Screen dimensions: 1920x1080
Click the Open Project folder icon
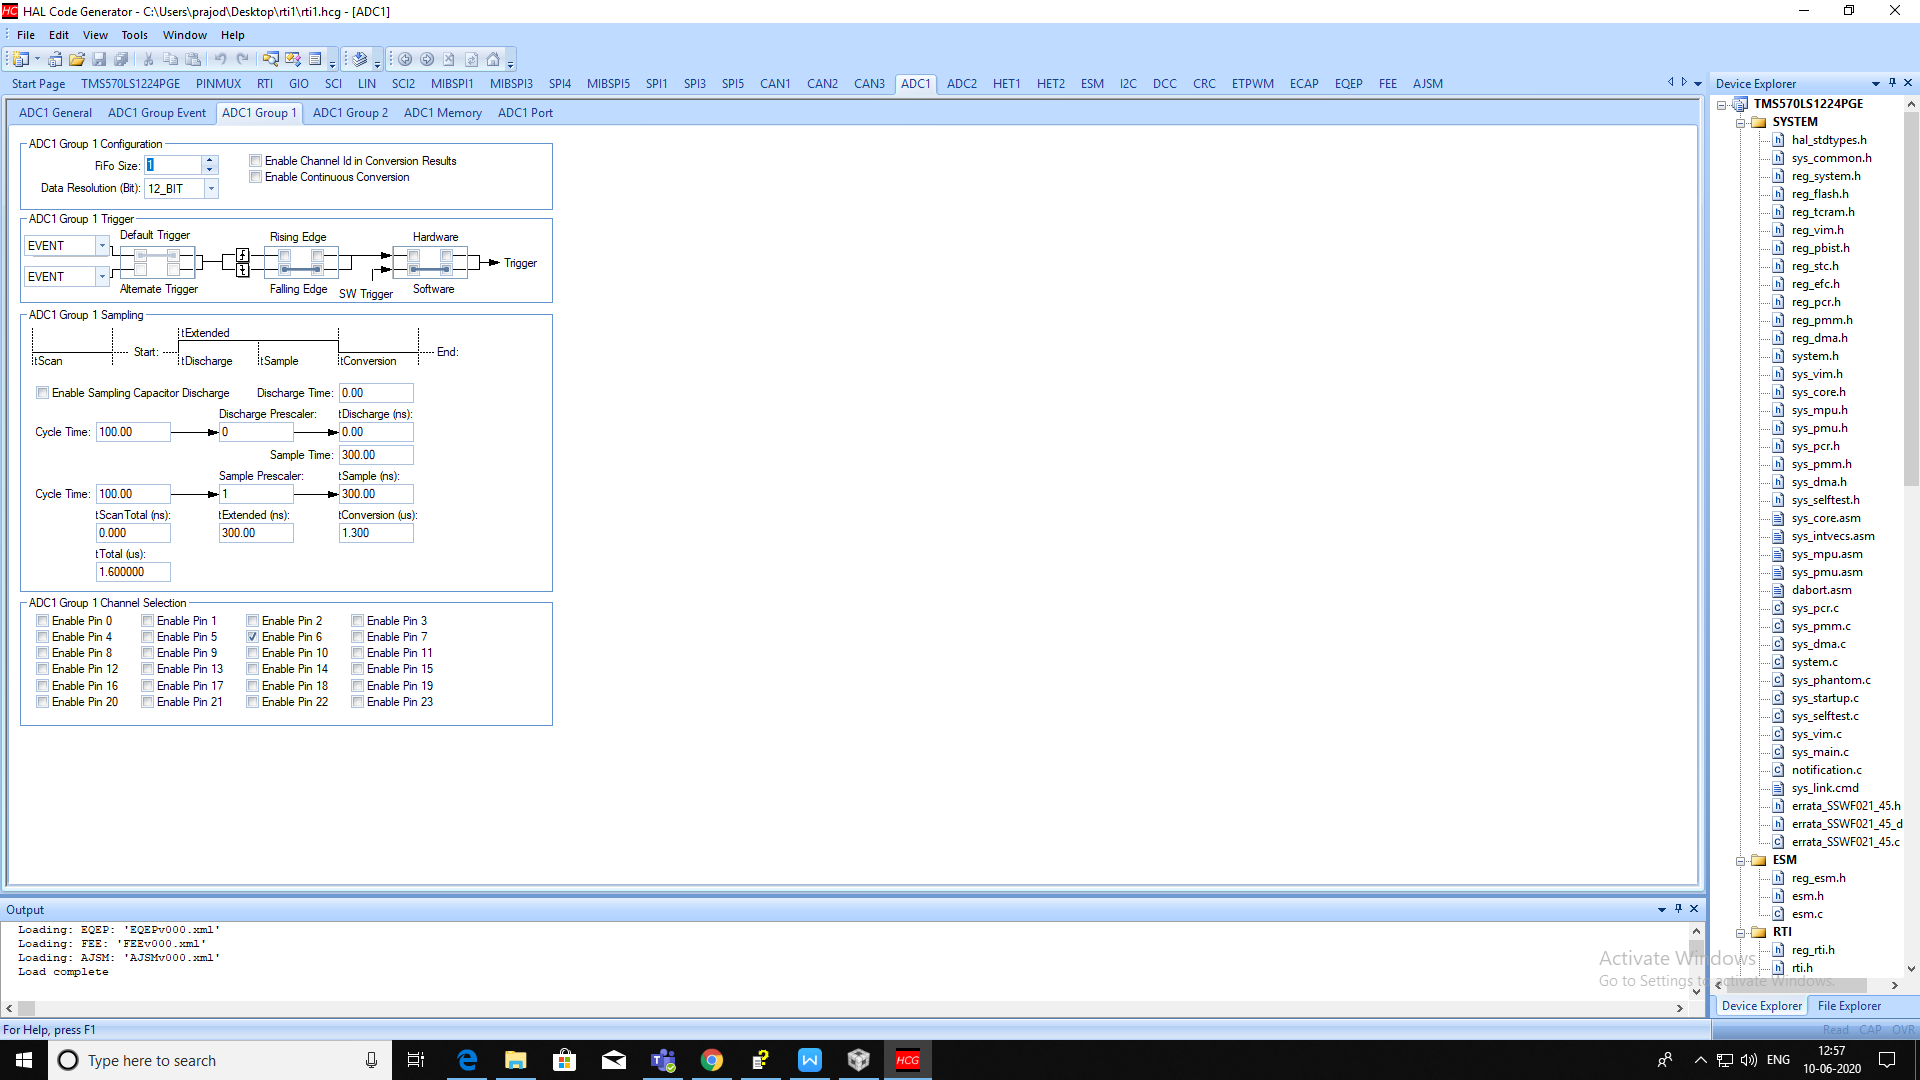pos(77,60)
